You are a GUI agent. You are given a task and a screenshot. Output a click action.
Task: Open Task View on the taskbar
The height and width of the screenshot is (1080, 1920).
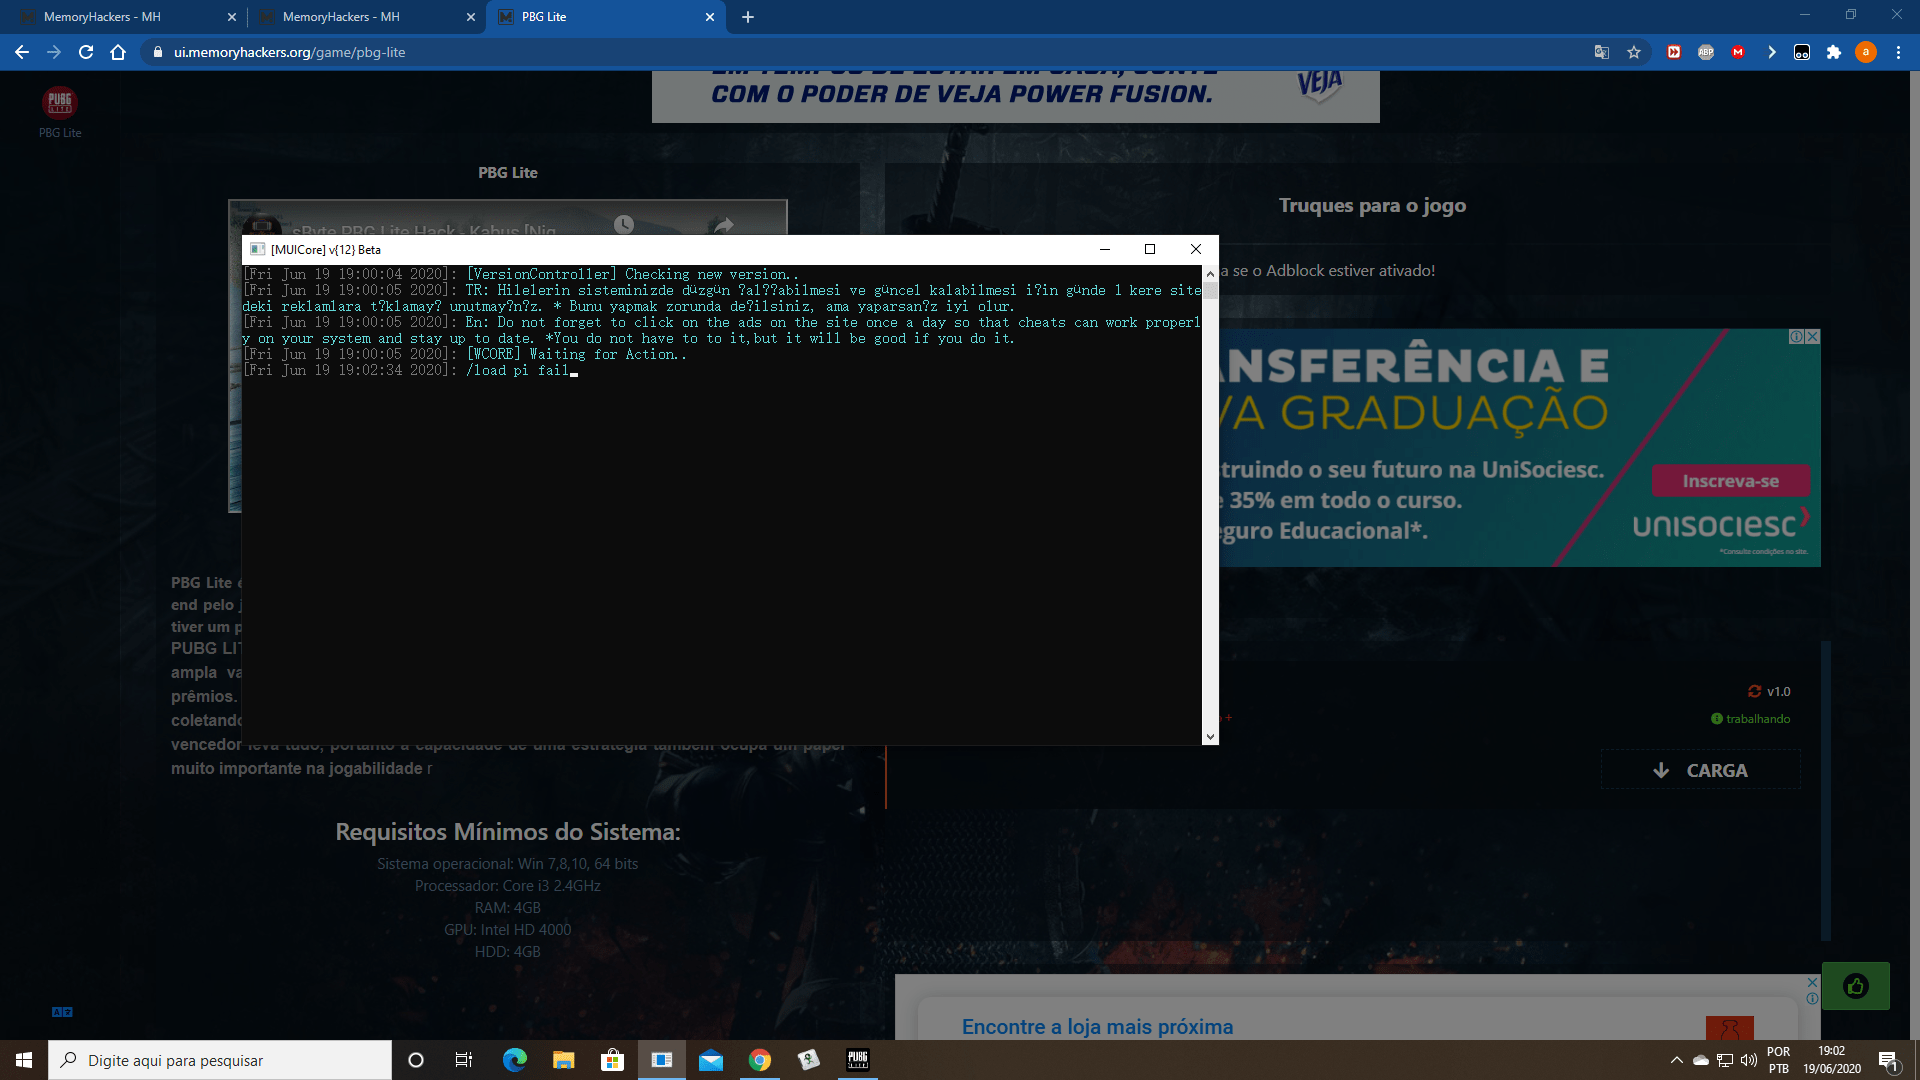pyautogui.click(x=464, y=1060)
